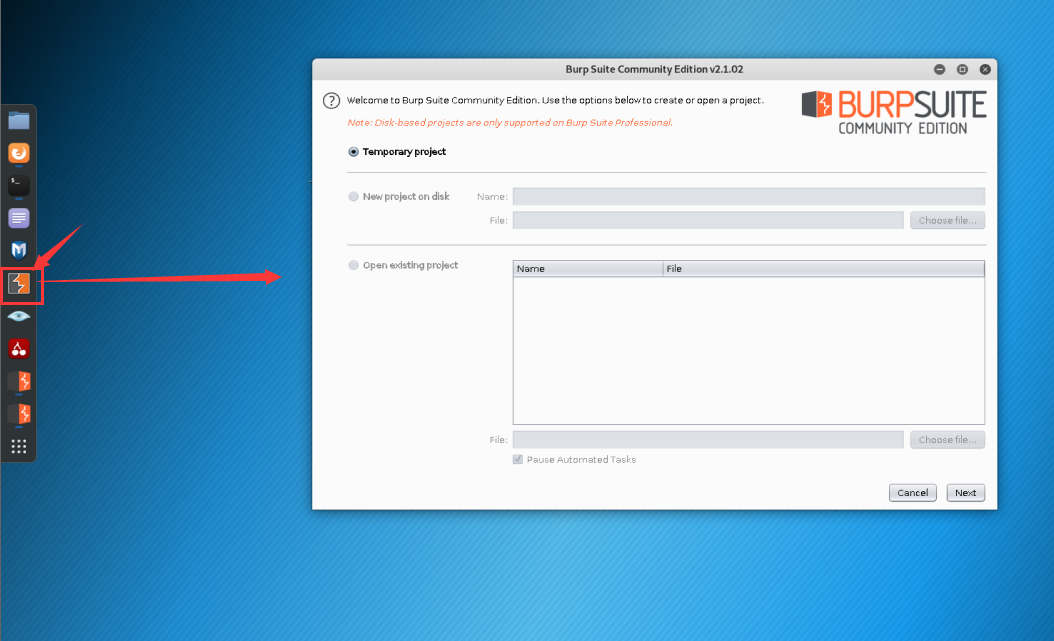Viewport: 1054px width, 641px height.
Task: Click File field below the projects table
Action: pos(708,439)
